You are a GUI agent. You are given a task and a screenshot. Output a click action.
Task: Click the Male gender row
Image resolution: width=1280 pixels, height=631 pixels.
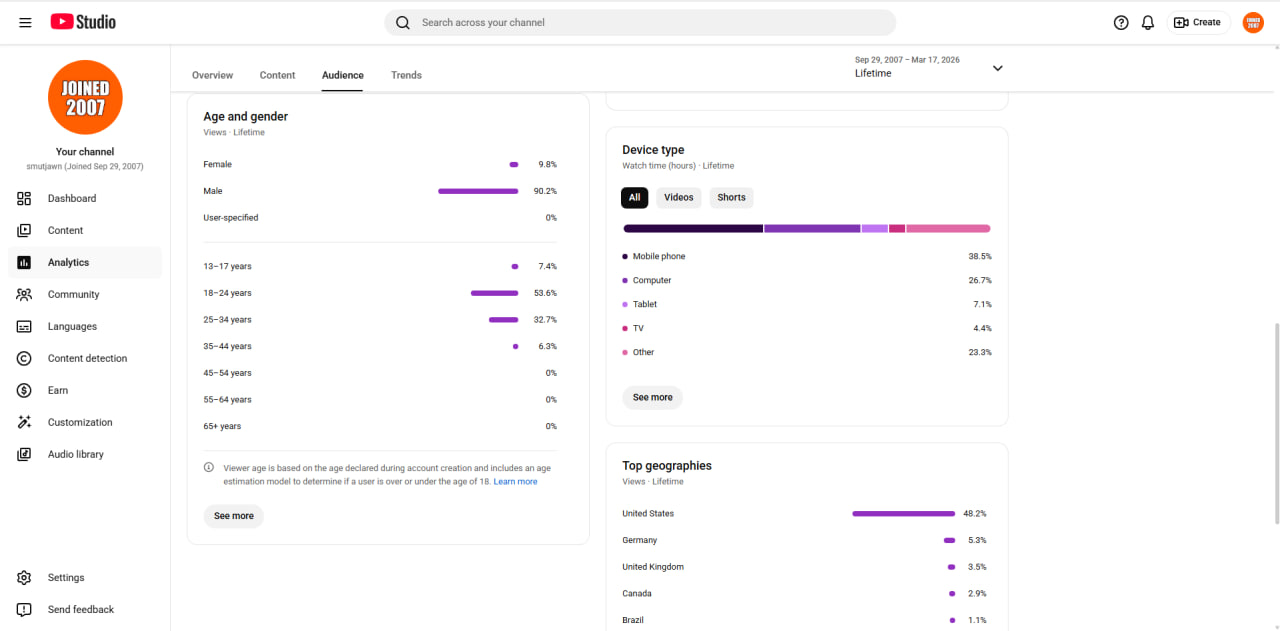[x=380, y=191]
